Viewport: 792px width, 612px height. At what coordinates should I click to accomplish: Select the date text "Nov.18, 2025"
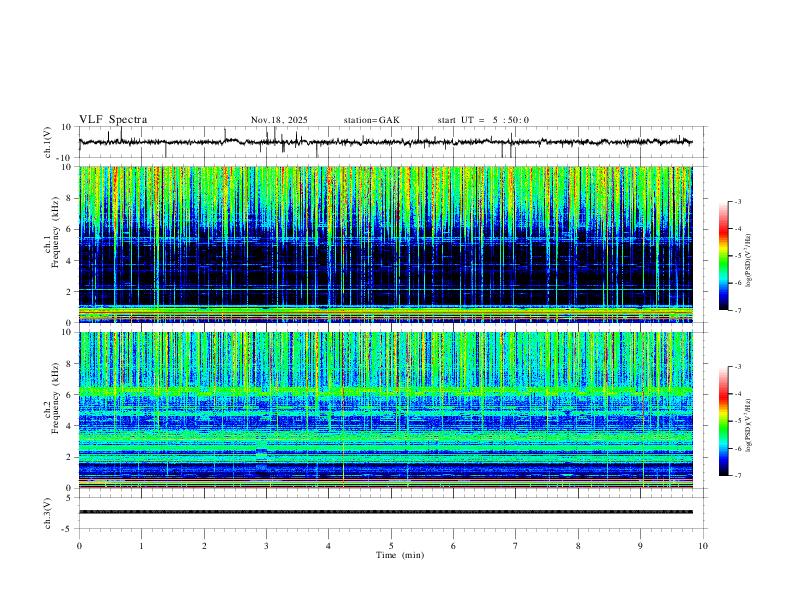[279, 120]
